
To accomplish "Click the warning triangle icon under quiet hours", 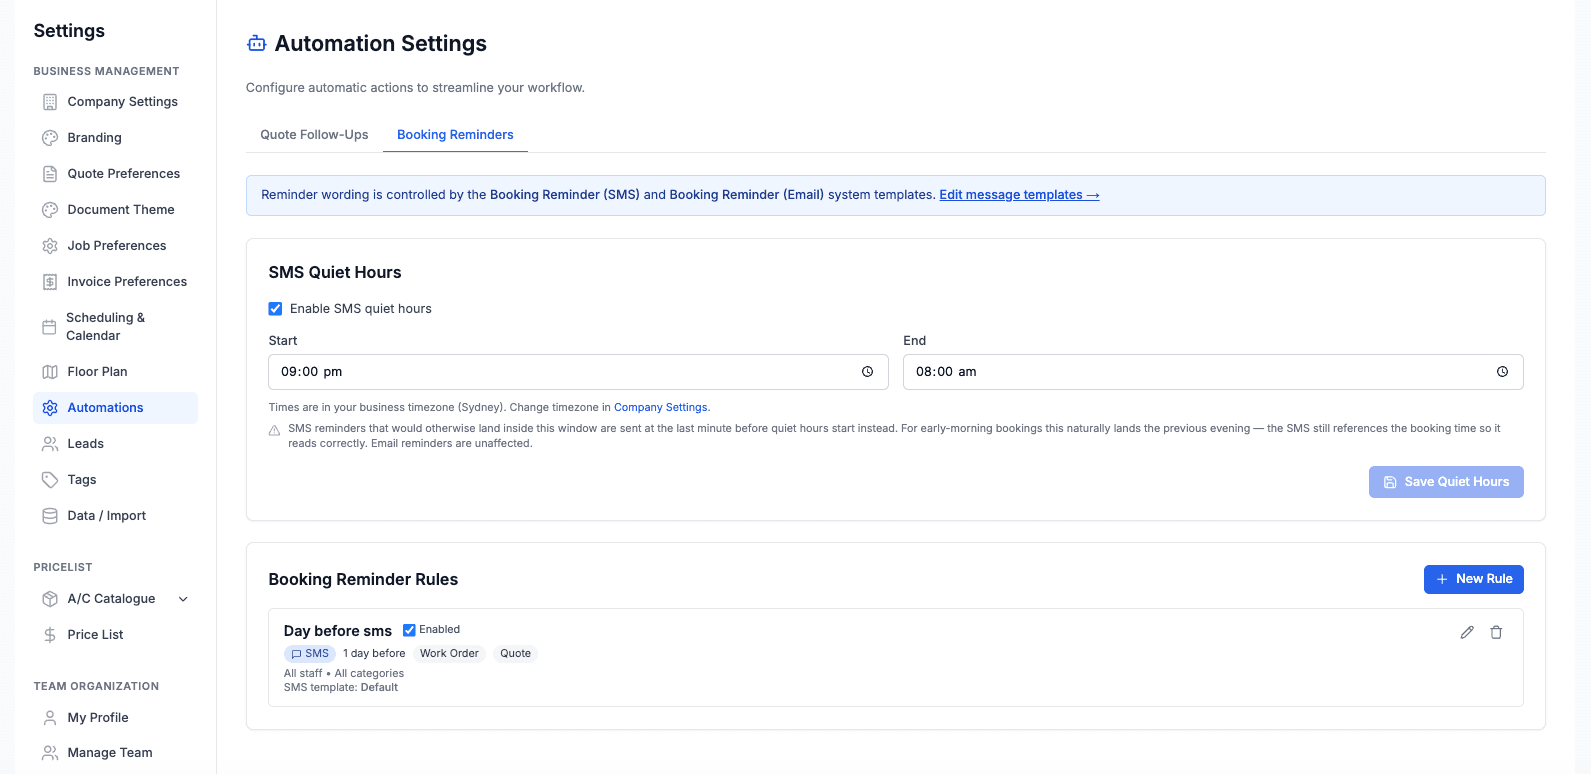I will pyautogui.click(x=274, y=431).
